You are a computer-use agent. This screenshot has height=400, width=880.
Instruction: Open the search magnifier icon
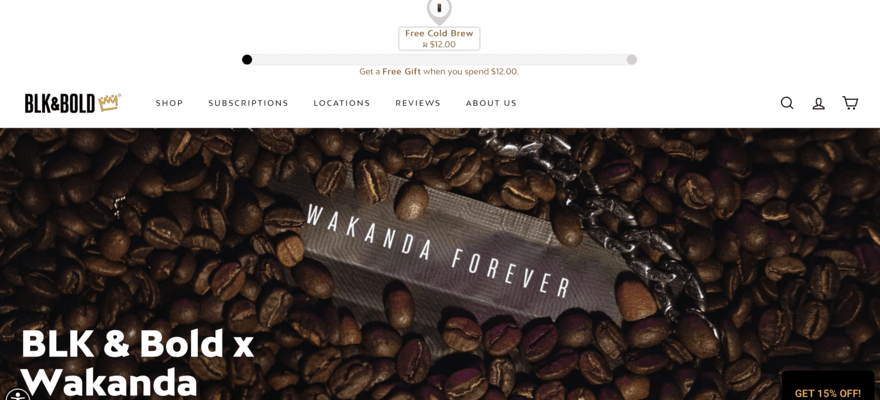point(787,103)
